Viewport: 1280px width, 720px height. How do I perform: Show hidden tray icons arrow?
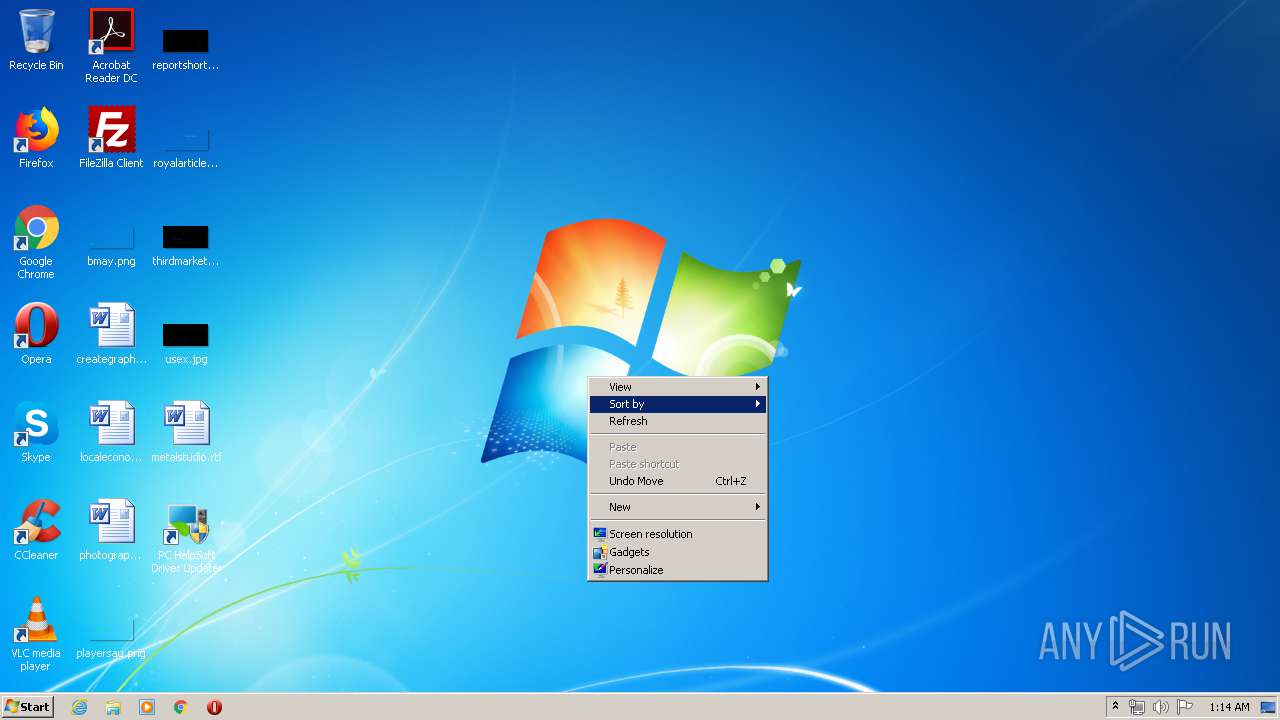[1115, 707]
